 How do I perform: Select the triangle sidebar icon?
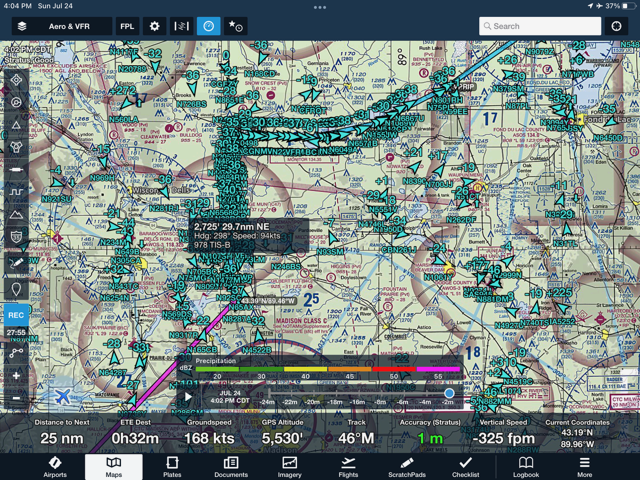coord(16,124)
